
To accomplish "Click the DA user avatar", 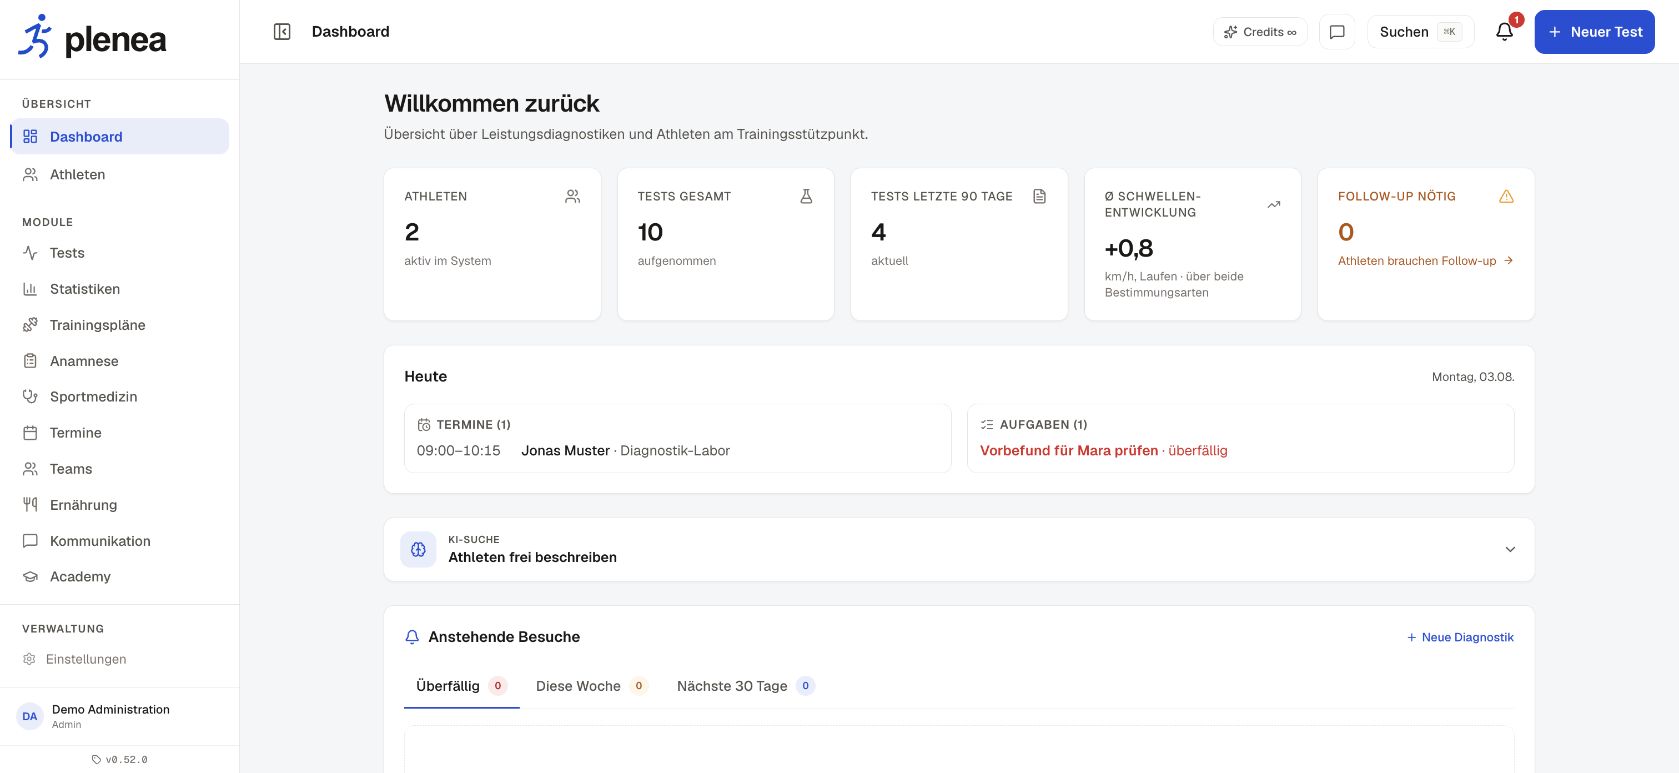I will (x=30, y=716).
